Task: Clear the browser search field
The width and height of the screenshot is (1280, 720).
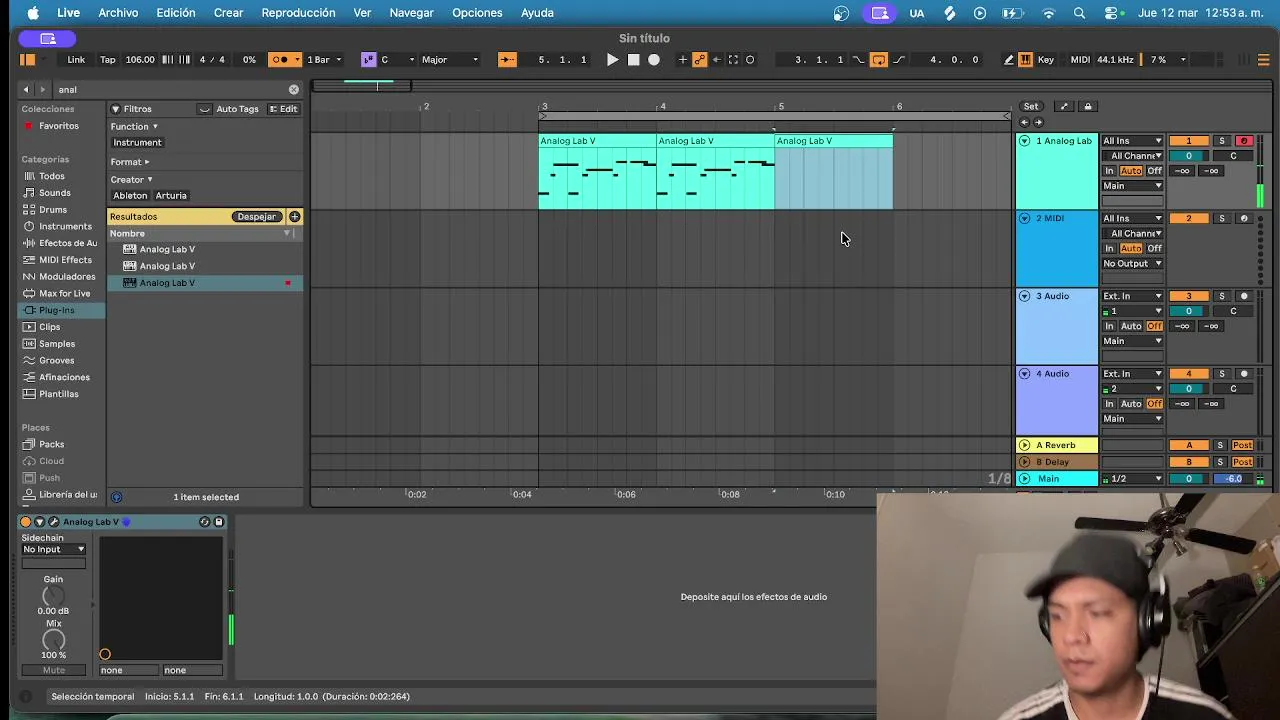Action: pyautogui.click(x=293, y=89)
